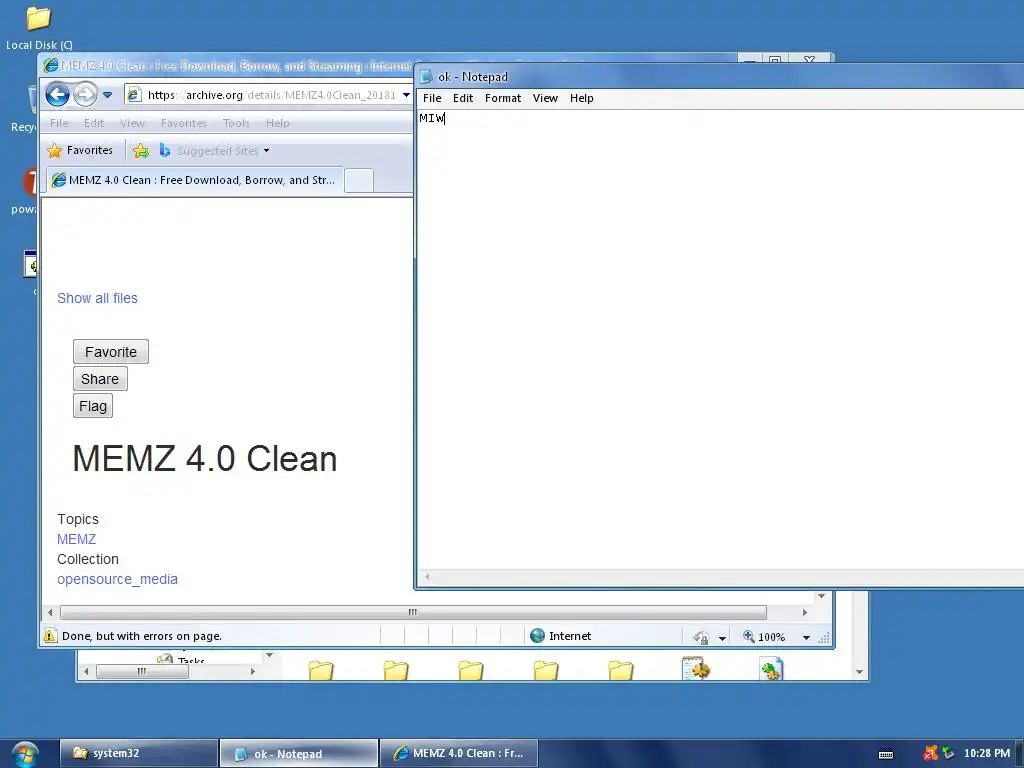
Task: Open Favorites menu in Internet Explorer
Action: pos(184,123)
